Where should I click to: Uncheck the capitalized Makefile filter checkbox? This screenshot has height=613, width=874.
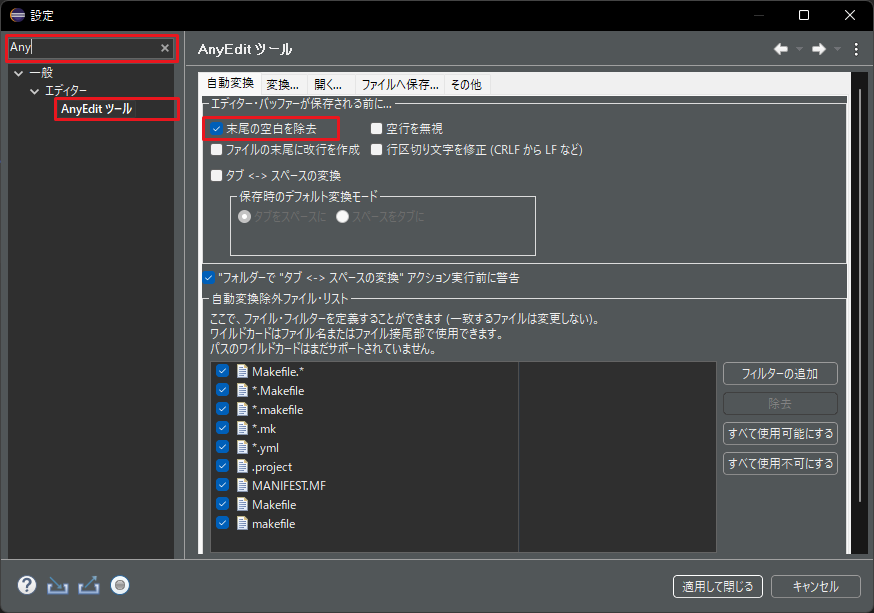222,503
